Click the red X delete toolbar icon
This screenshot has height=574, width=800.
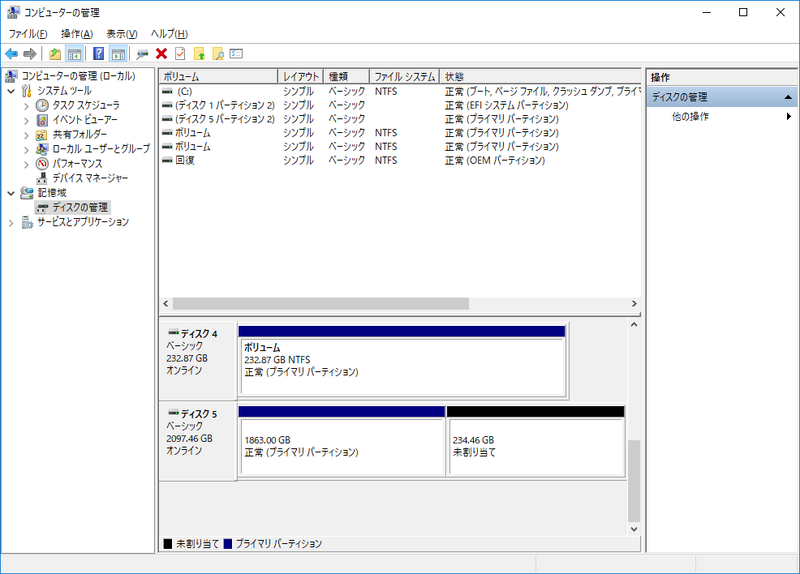point(161,54)
